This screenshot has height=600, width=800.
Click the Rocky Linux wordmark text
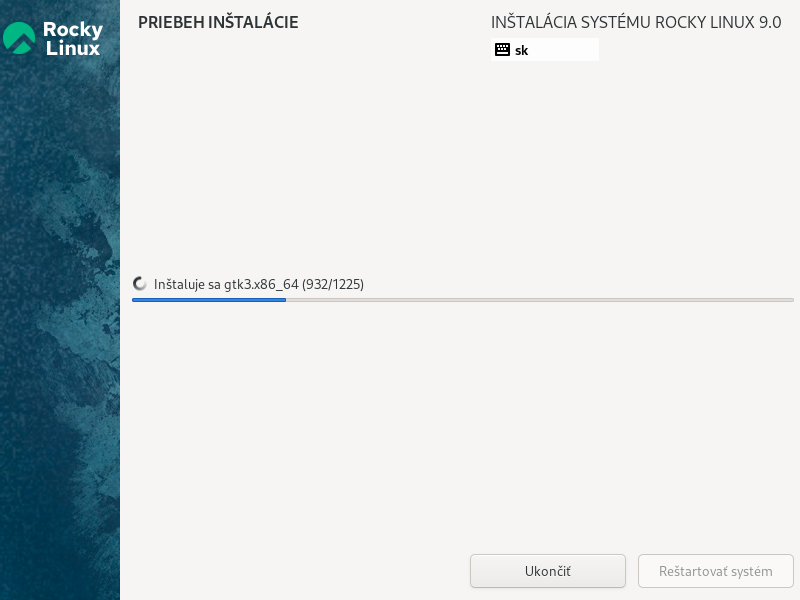click(x=73, y=38)
